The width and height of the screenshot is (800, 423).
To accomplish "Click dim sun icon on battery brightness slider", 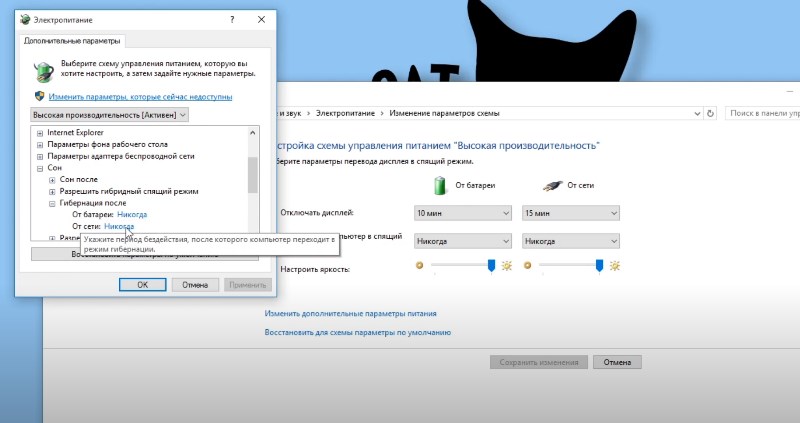I will coord(419,265).
